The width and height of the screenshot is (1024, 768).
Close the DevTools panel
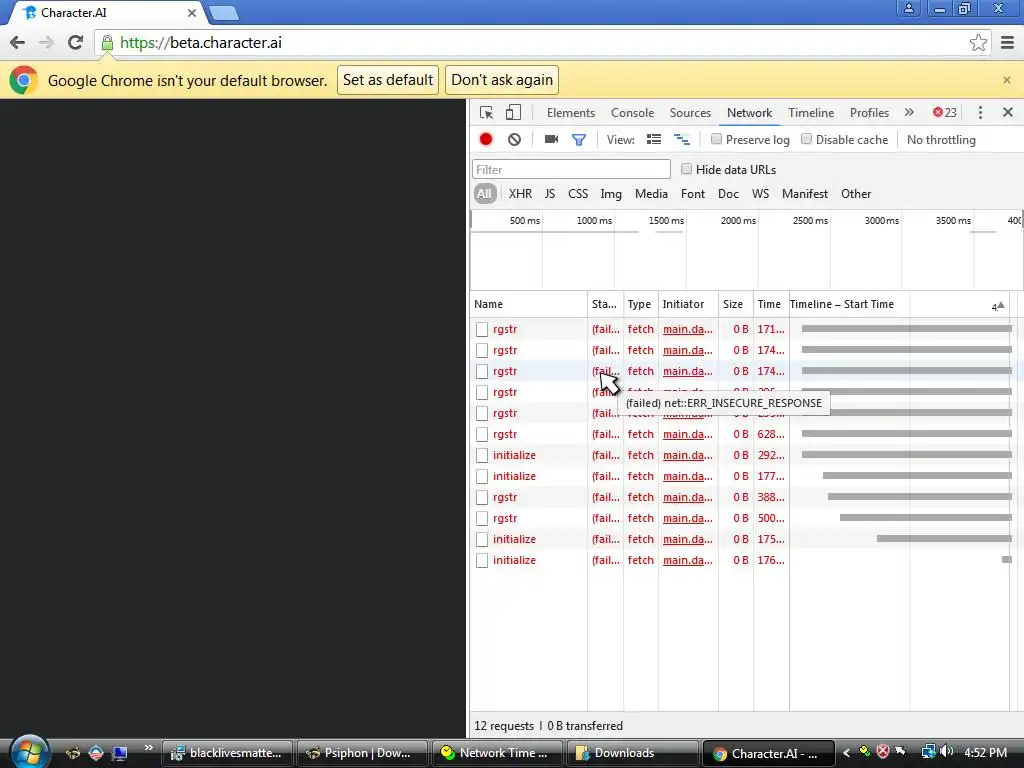(x=1008, y=112)
